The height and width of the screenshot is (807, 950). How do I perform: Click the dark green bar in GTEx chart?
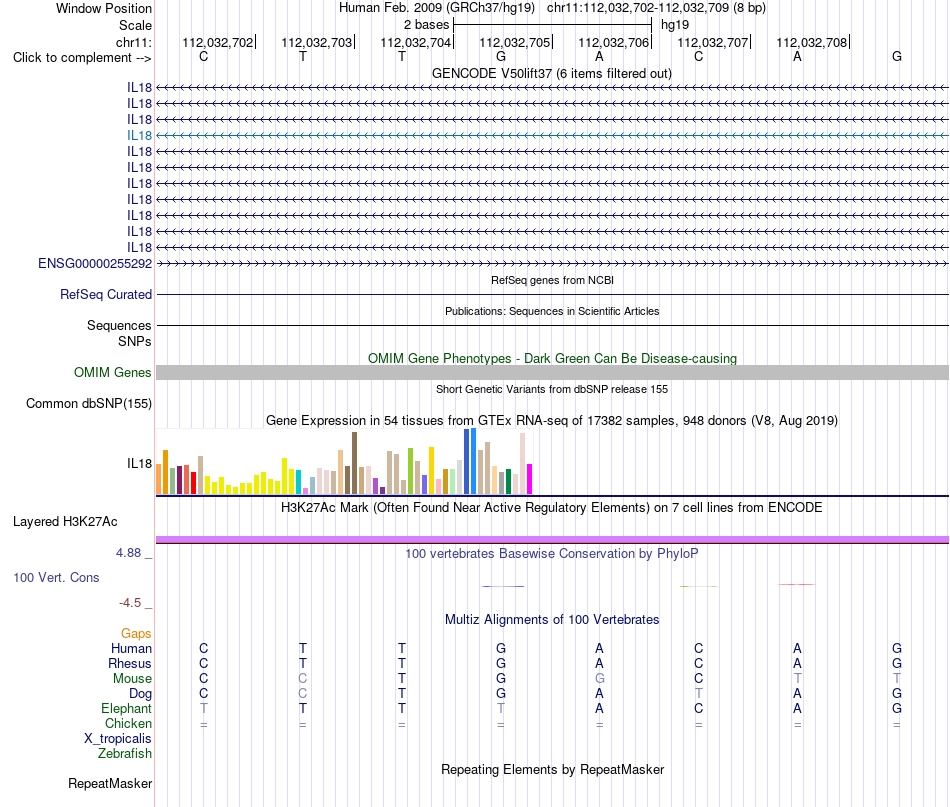(x=508, y=482)
